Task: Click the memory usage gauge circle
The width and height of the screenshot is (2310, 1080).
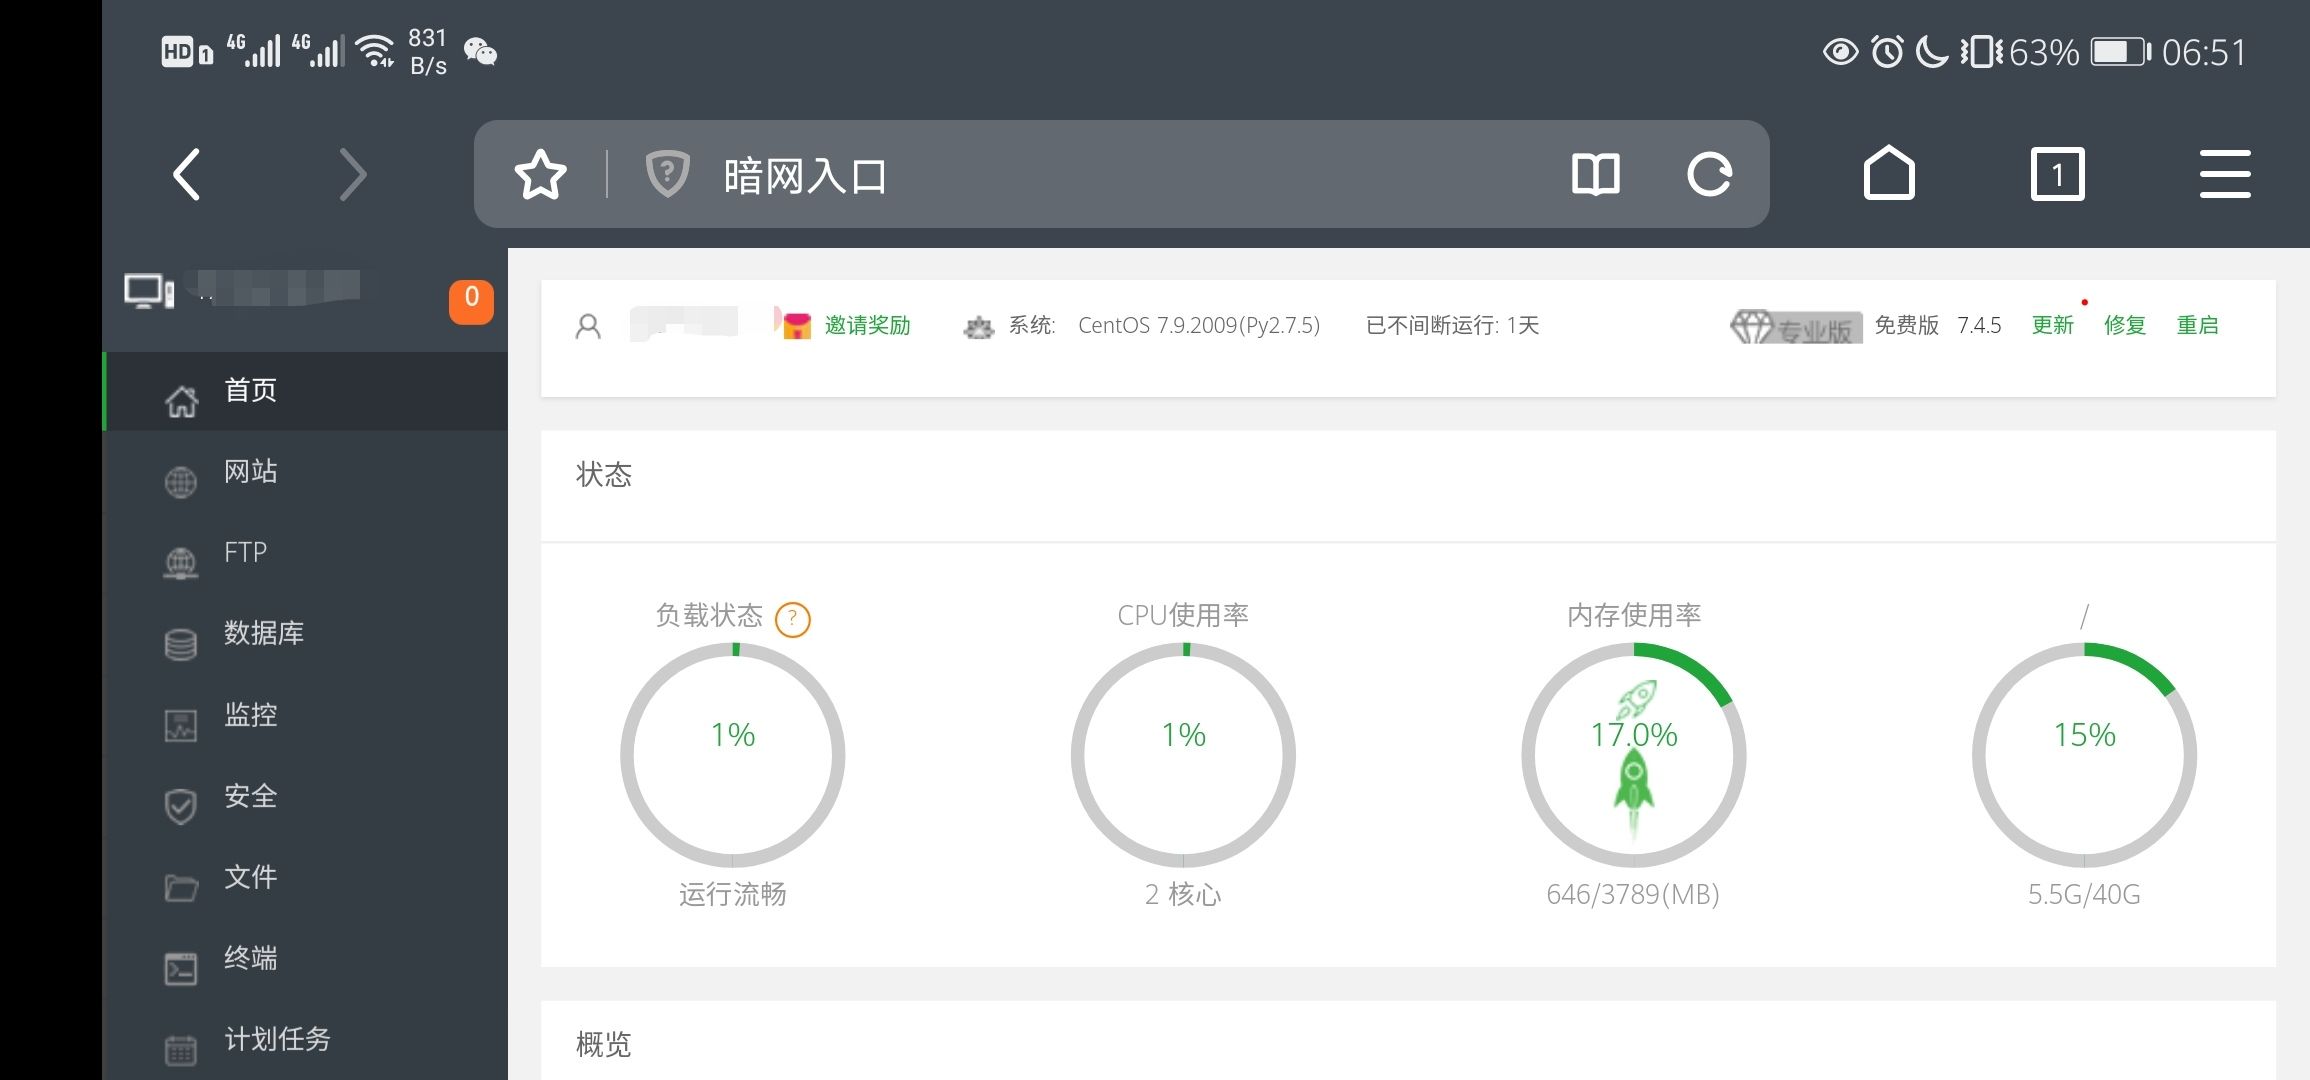Action: click(x=1633, y=755)
